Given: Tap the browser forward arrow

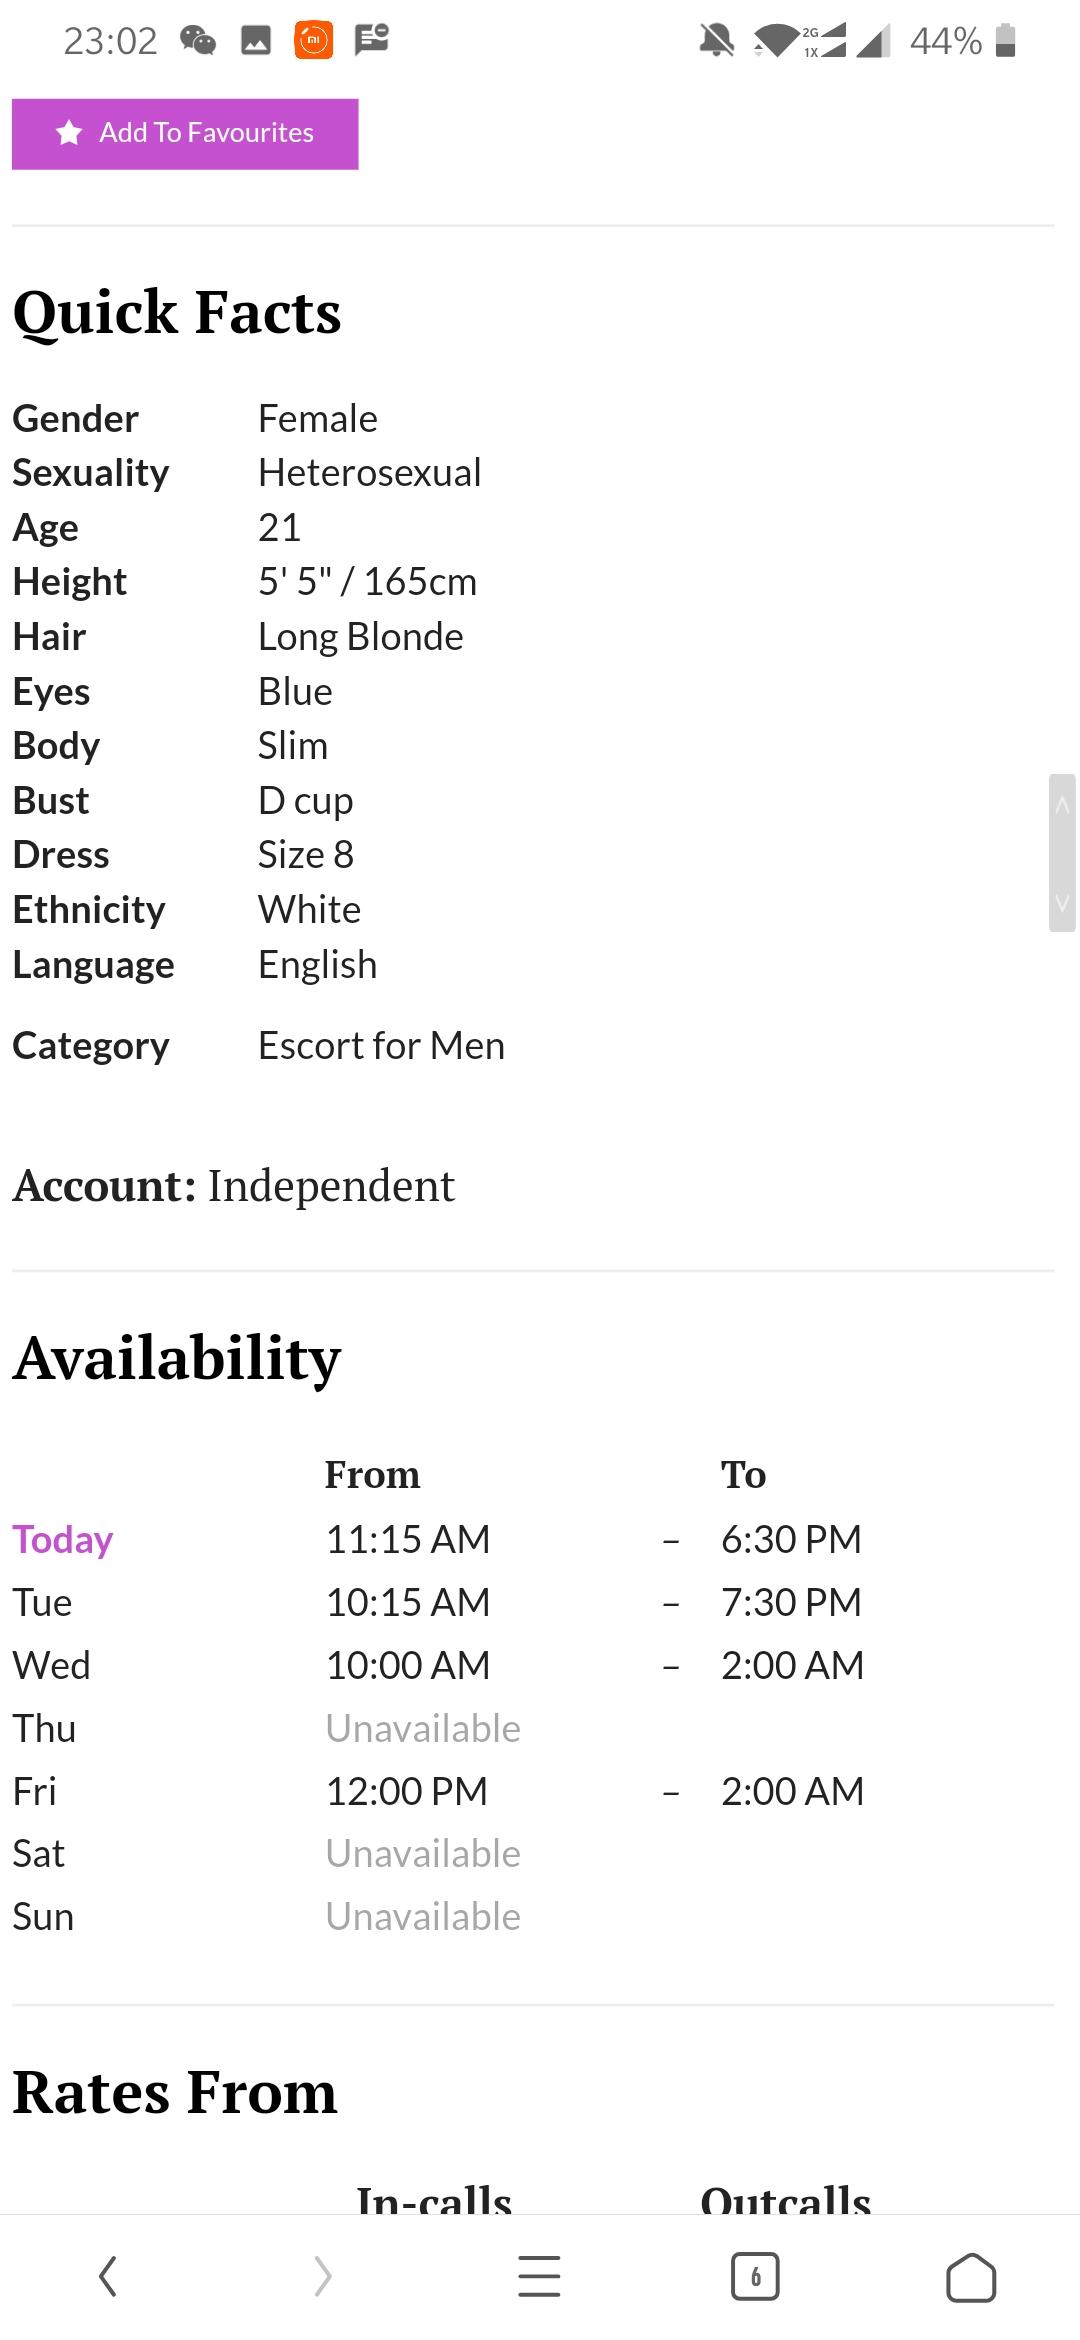Looking at the screenshot, I should [322, 2277].
